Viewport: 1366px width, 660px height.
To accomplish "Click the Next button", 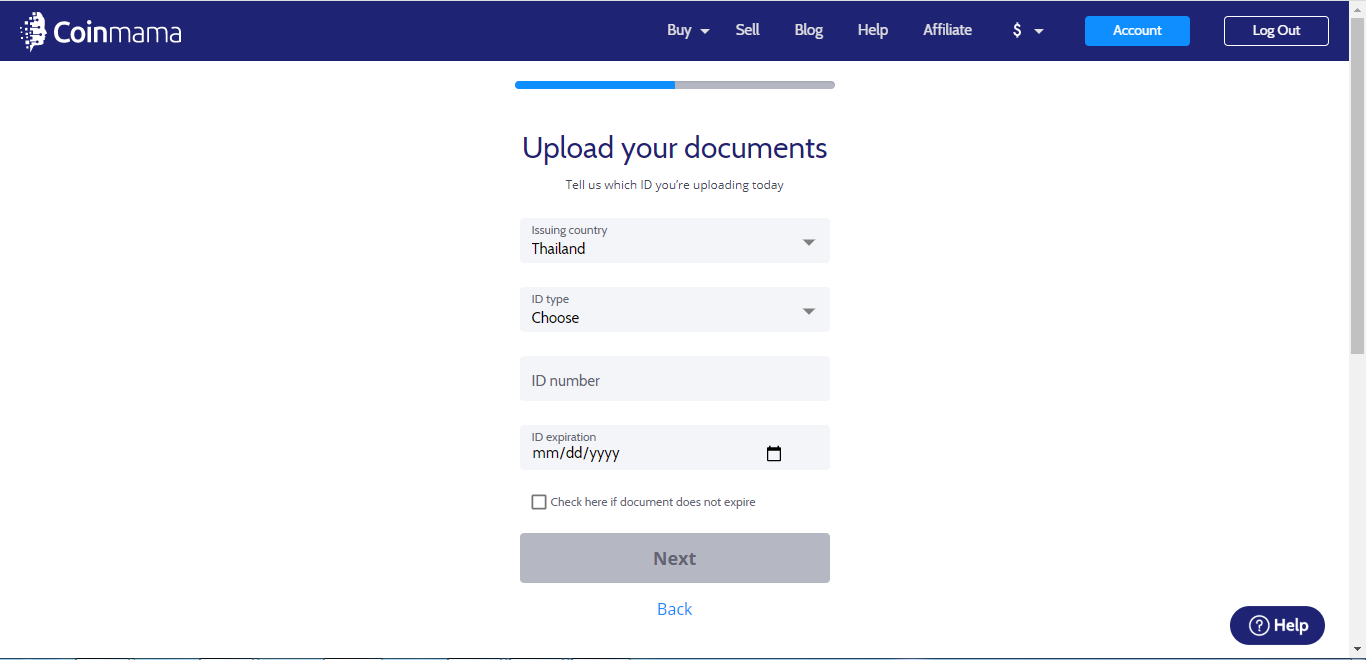I will (x=675, y=558).
